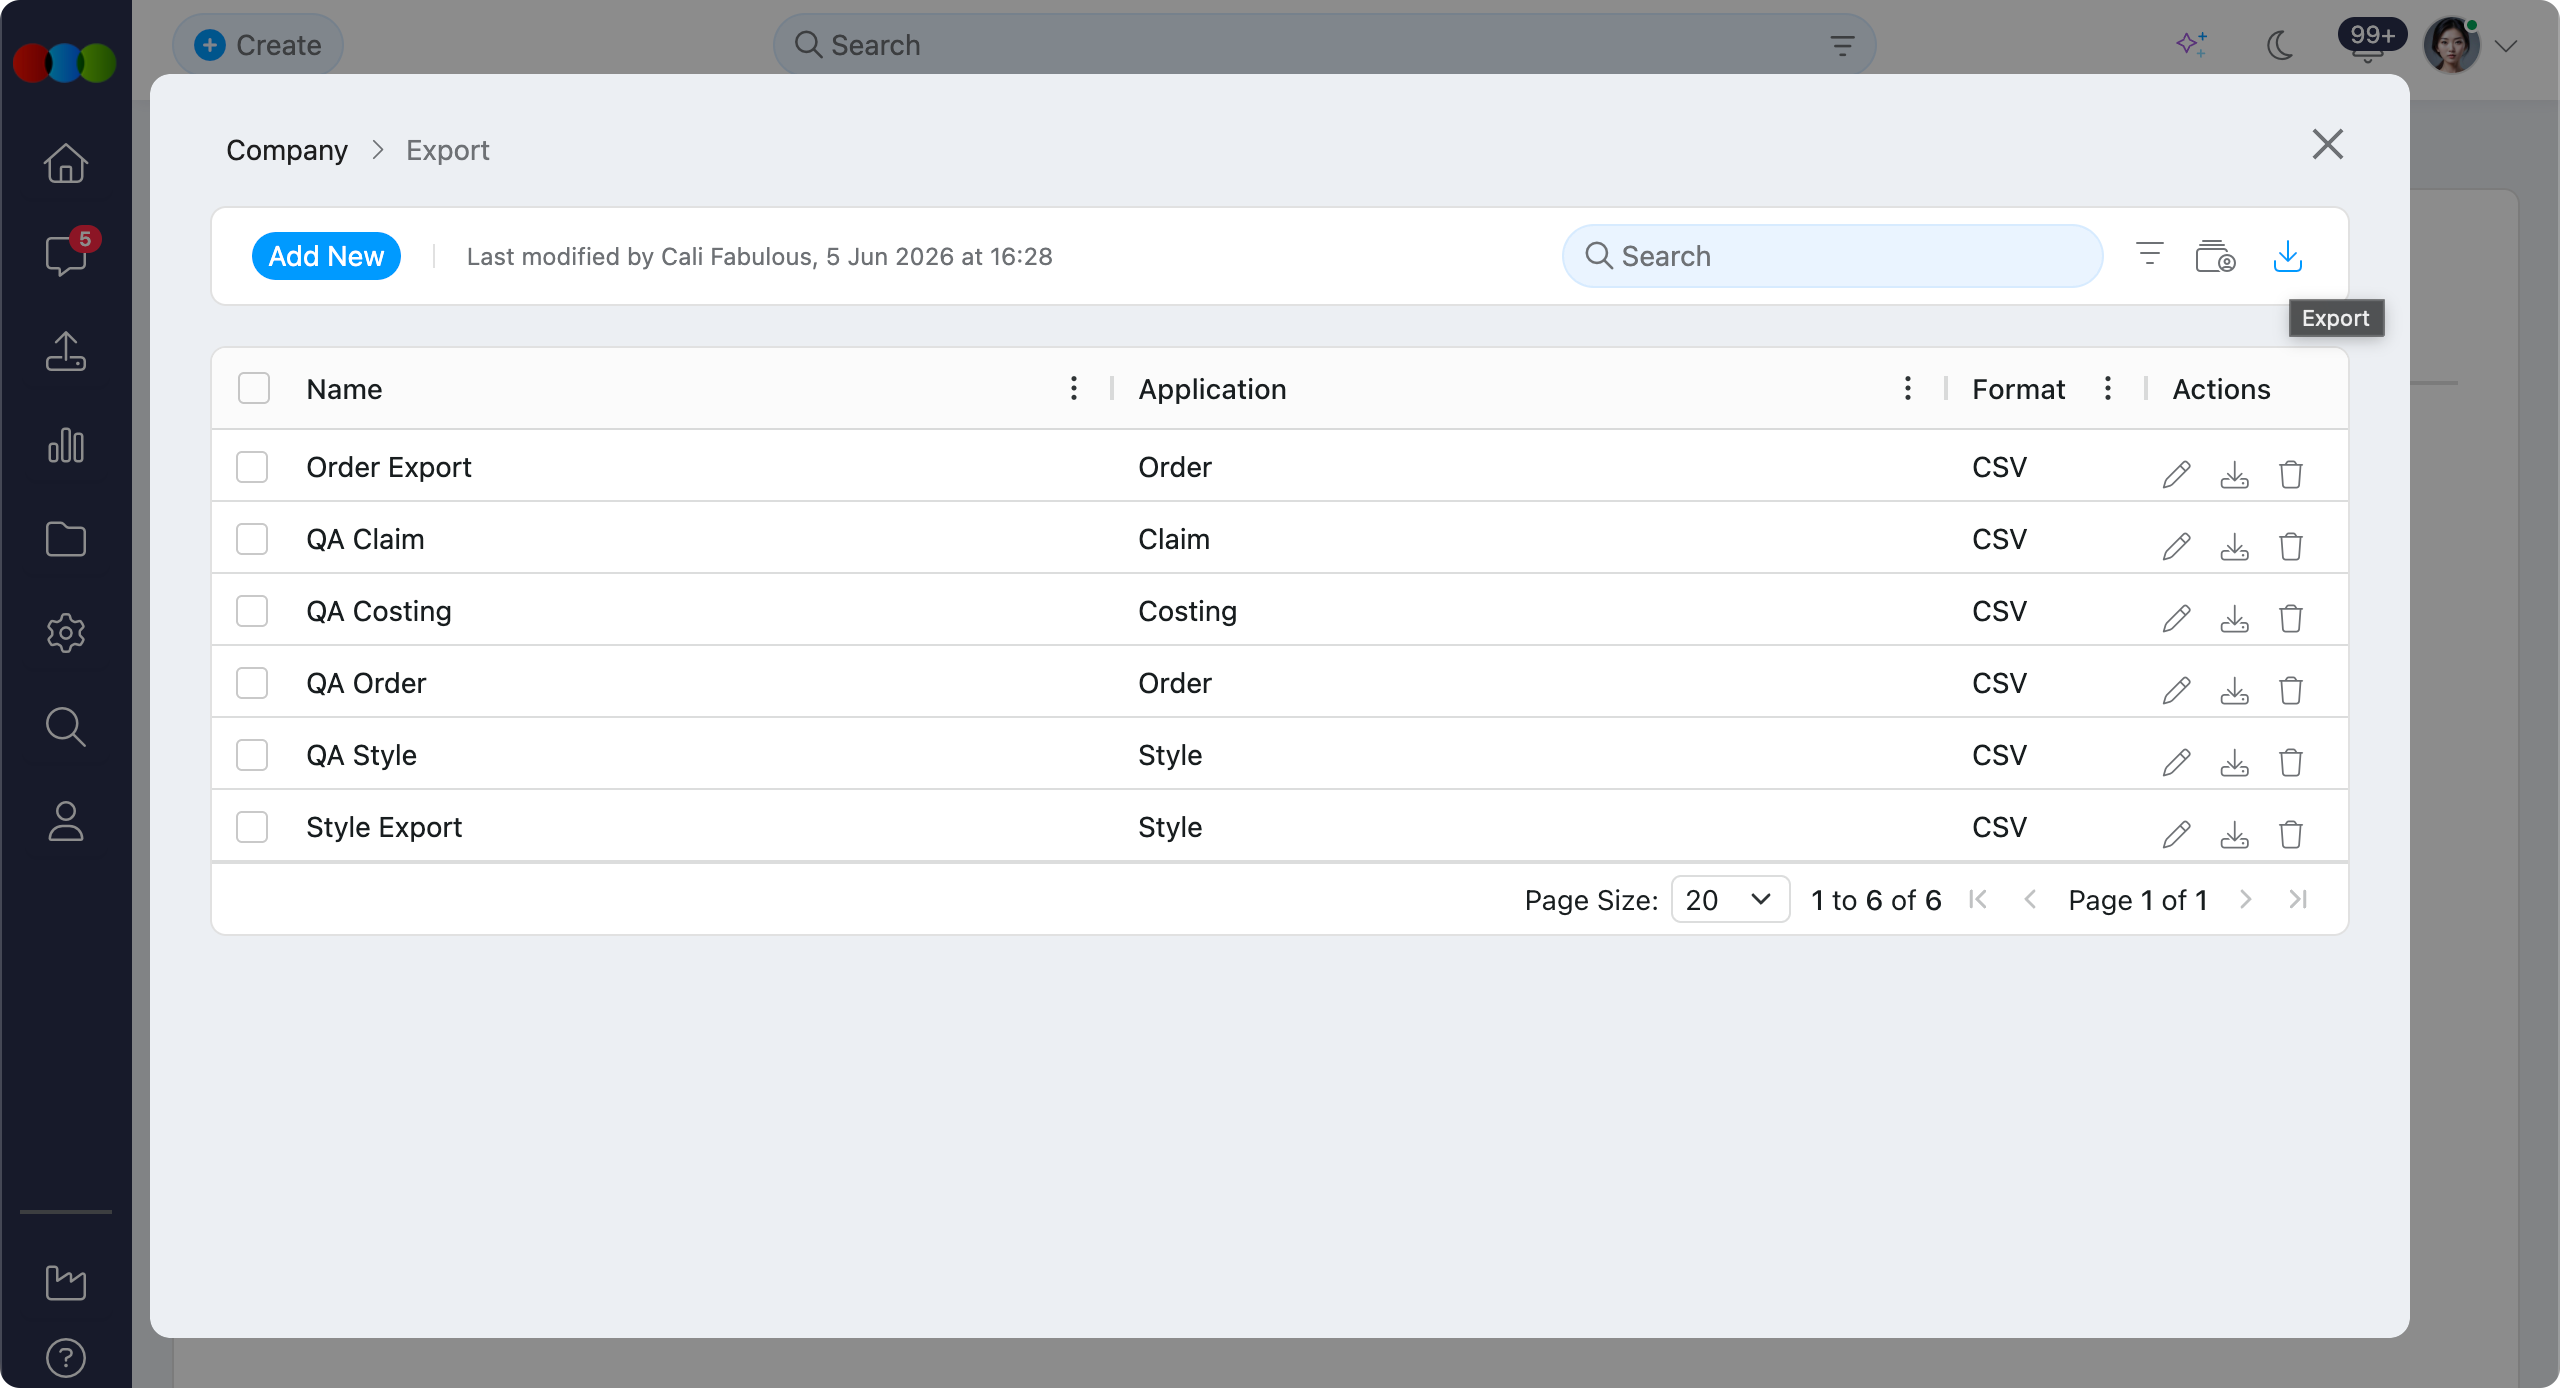Delete the Order Export row
Image resolution: width=2560 pixels, height=1388 pixels.
click(2291, 474)
